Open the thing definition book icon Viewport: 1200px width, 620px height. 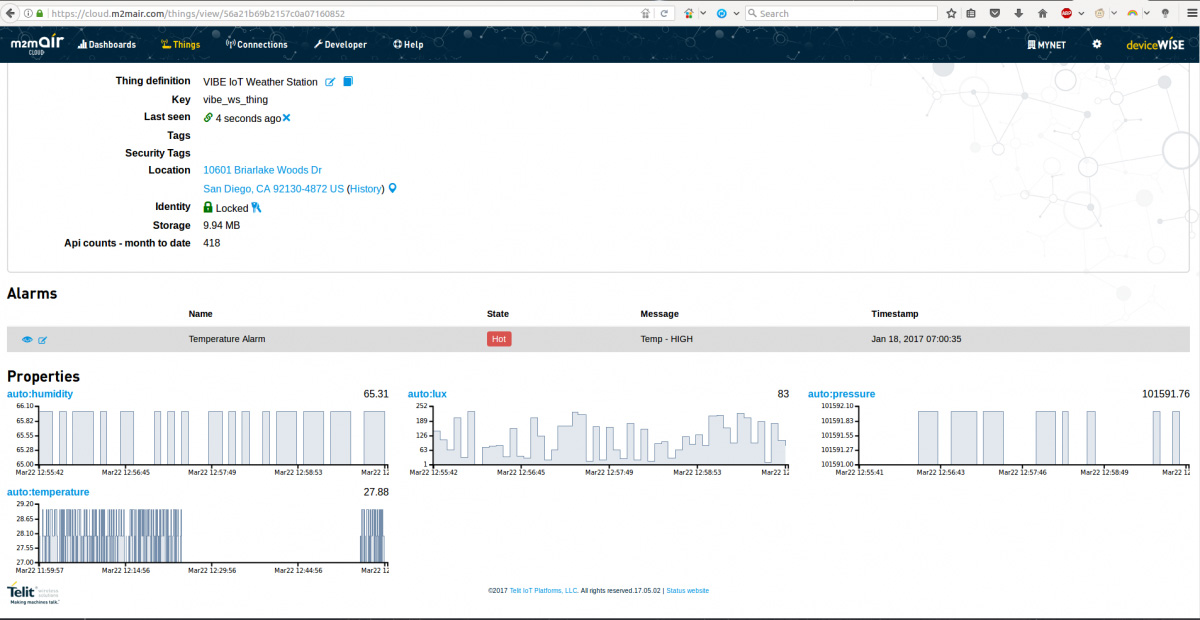coord(348,82)
